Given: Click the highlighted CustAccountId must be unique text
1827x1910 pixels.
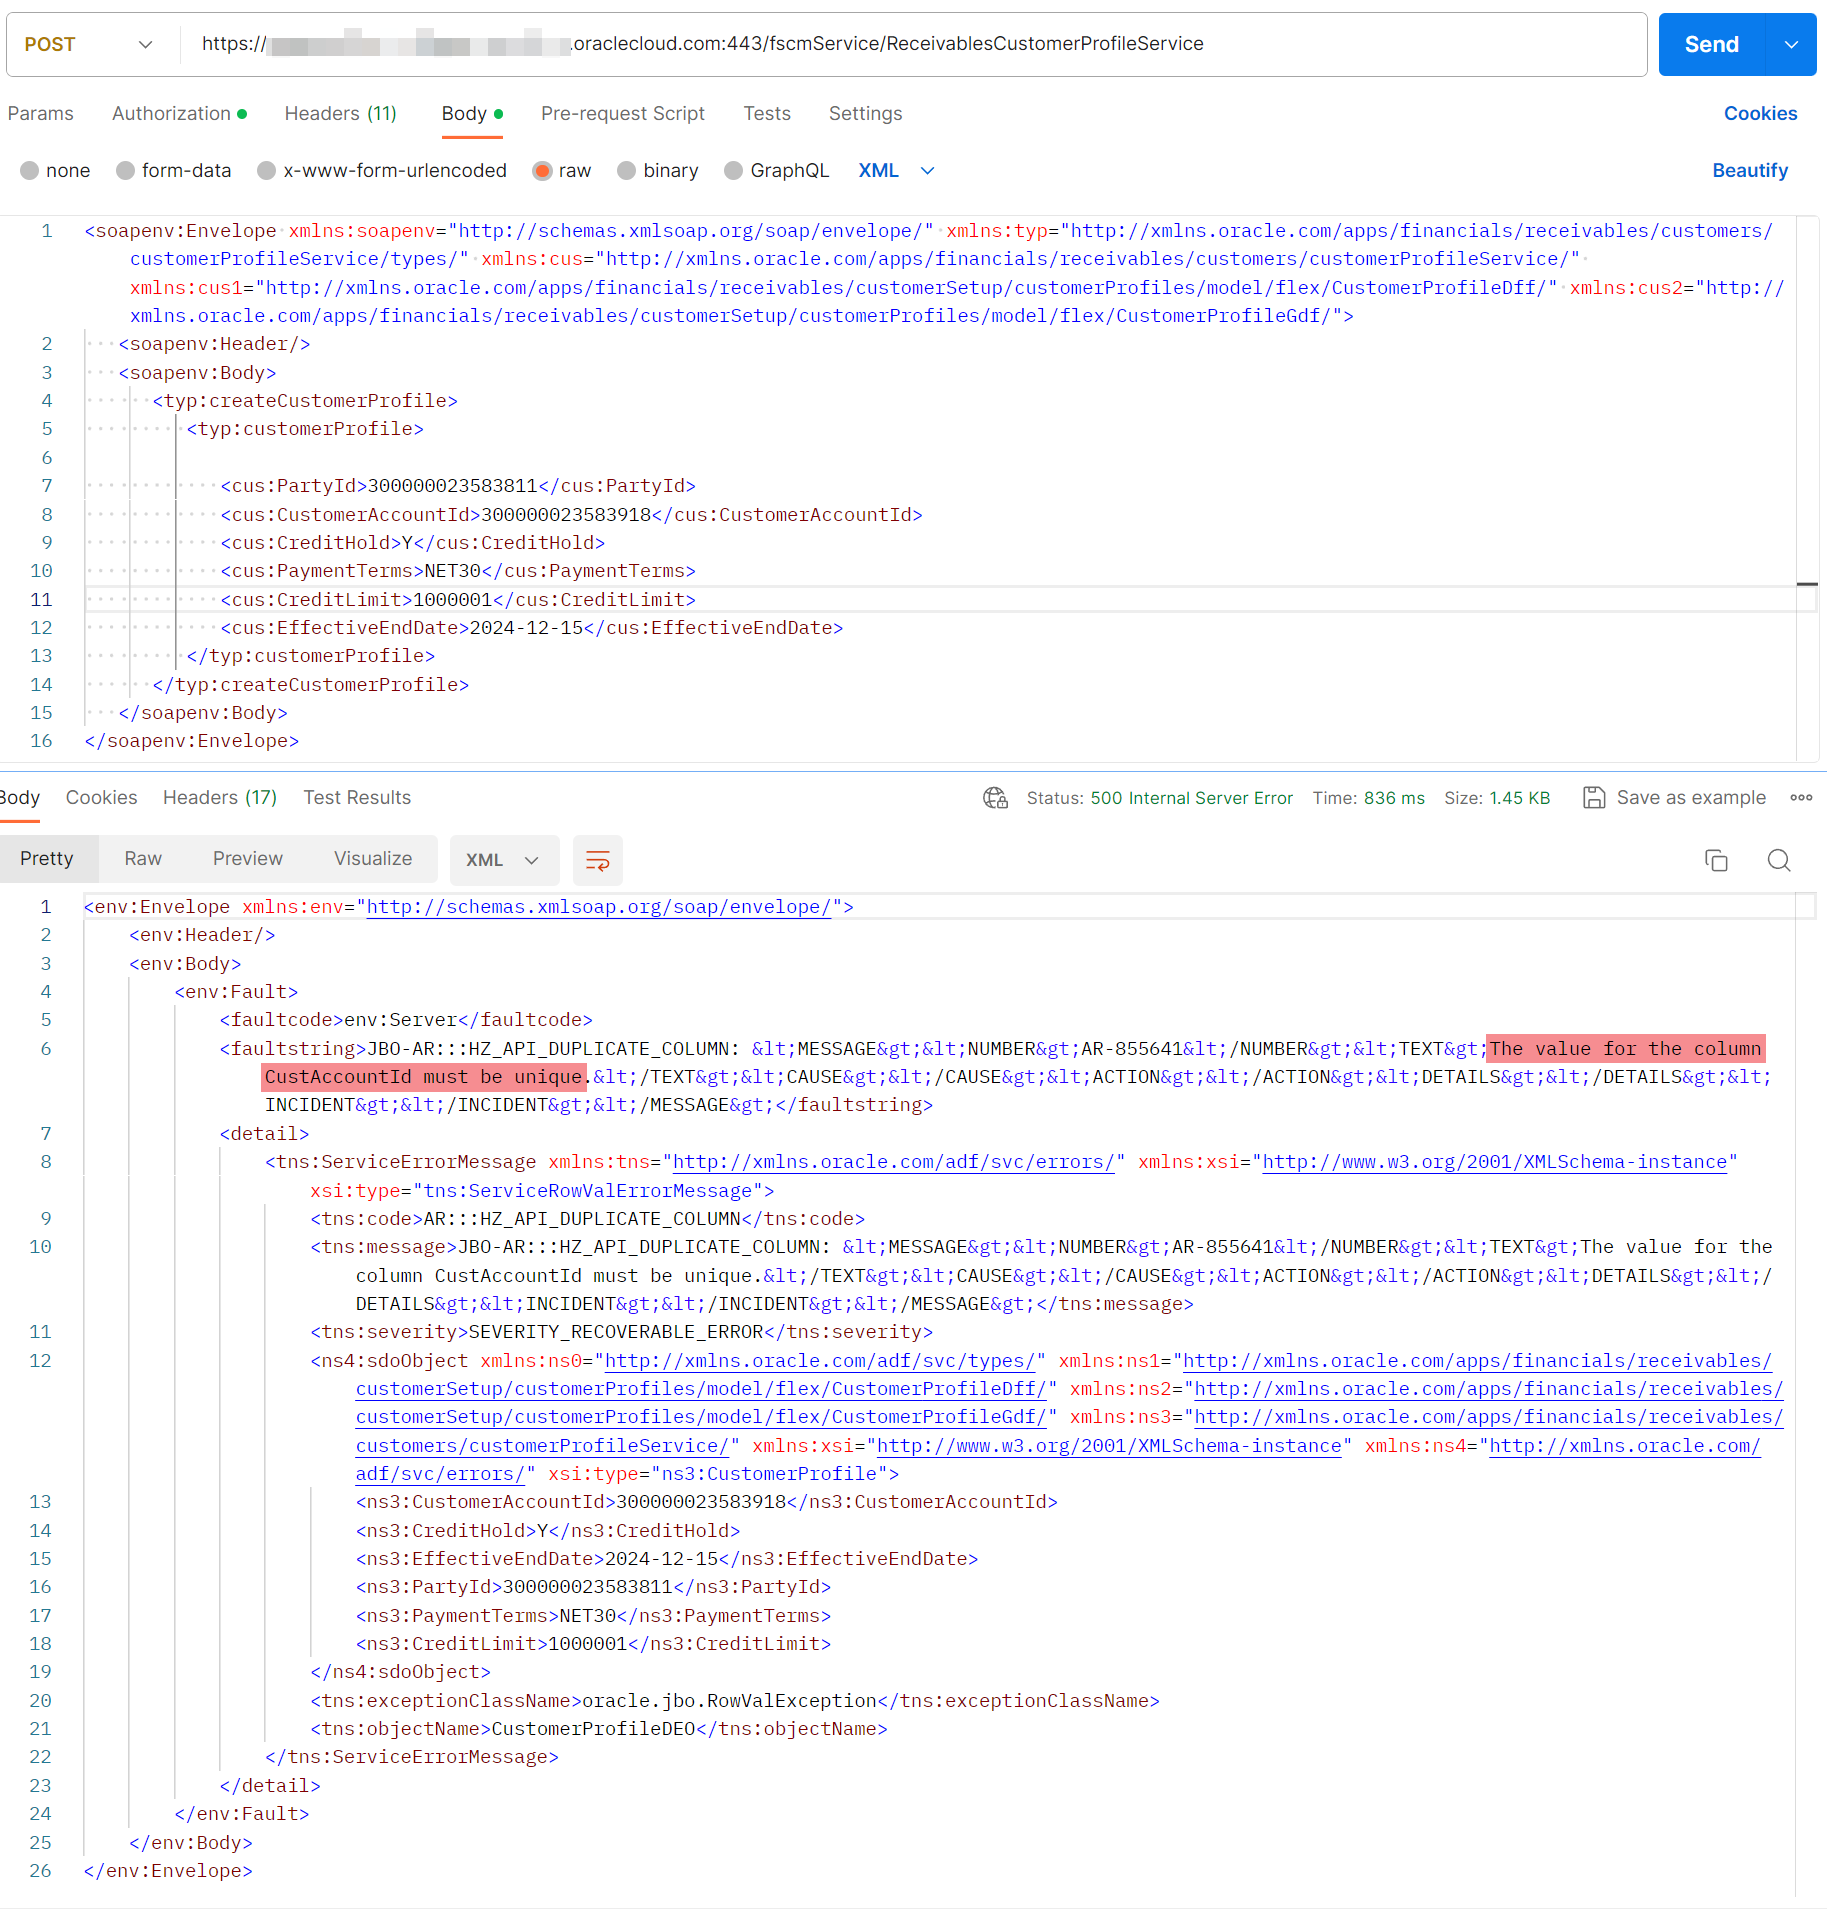Looking at the screenshot, I should pyautogui.click(x=424, y=1077).
